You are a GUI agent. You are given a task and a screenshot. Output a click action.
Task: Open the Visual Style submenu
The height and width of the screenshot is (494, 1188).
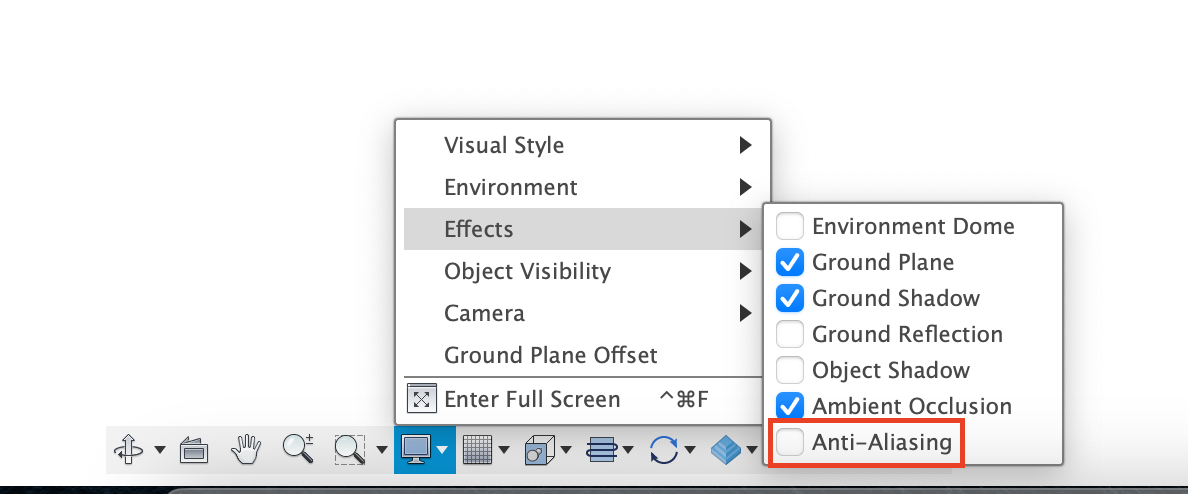[583, 145]
